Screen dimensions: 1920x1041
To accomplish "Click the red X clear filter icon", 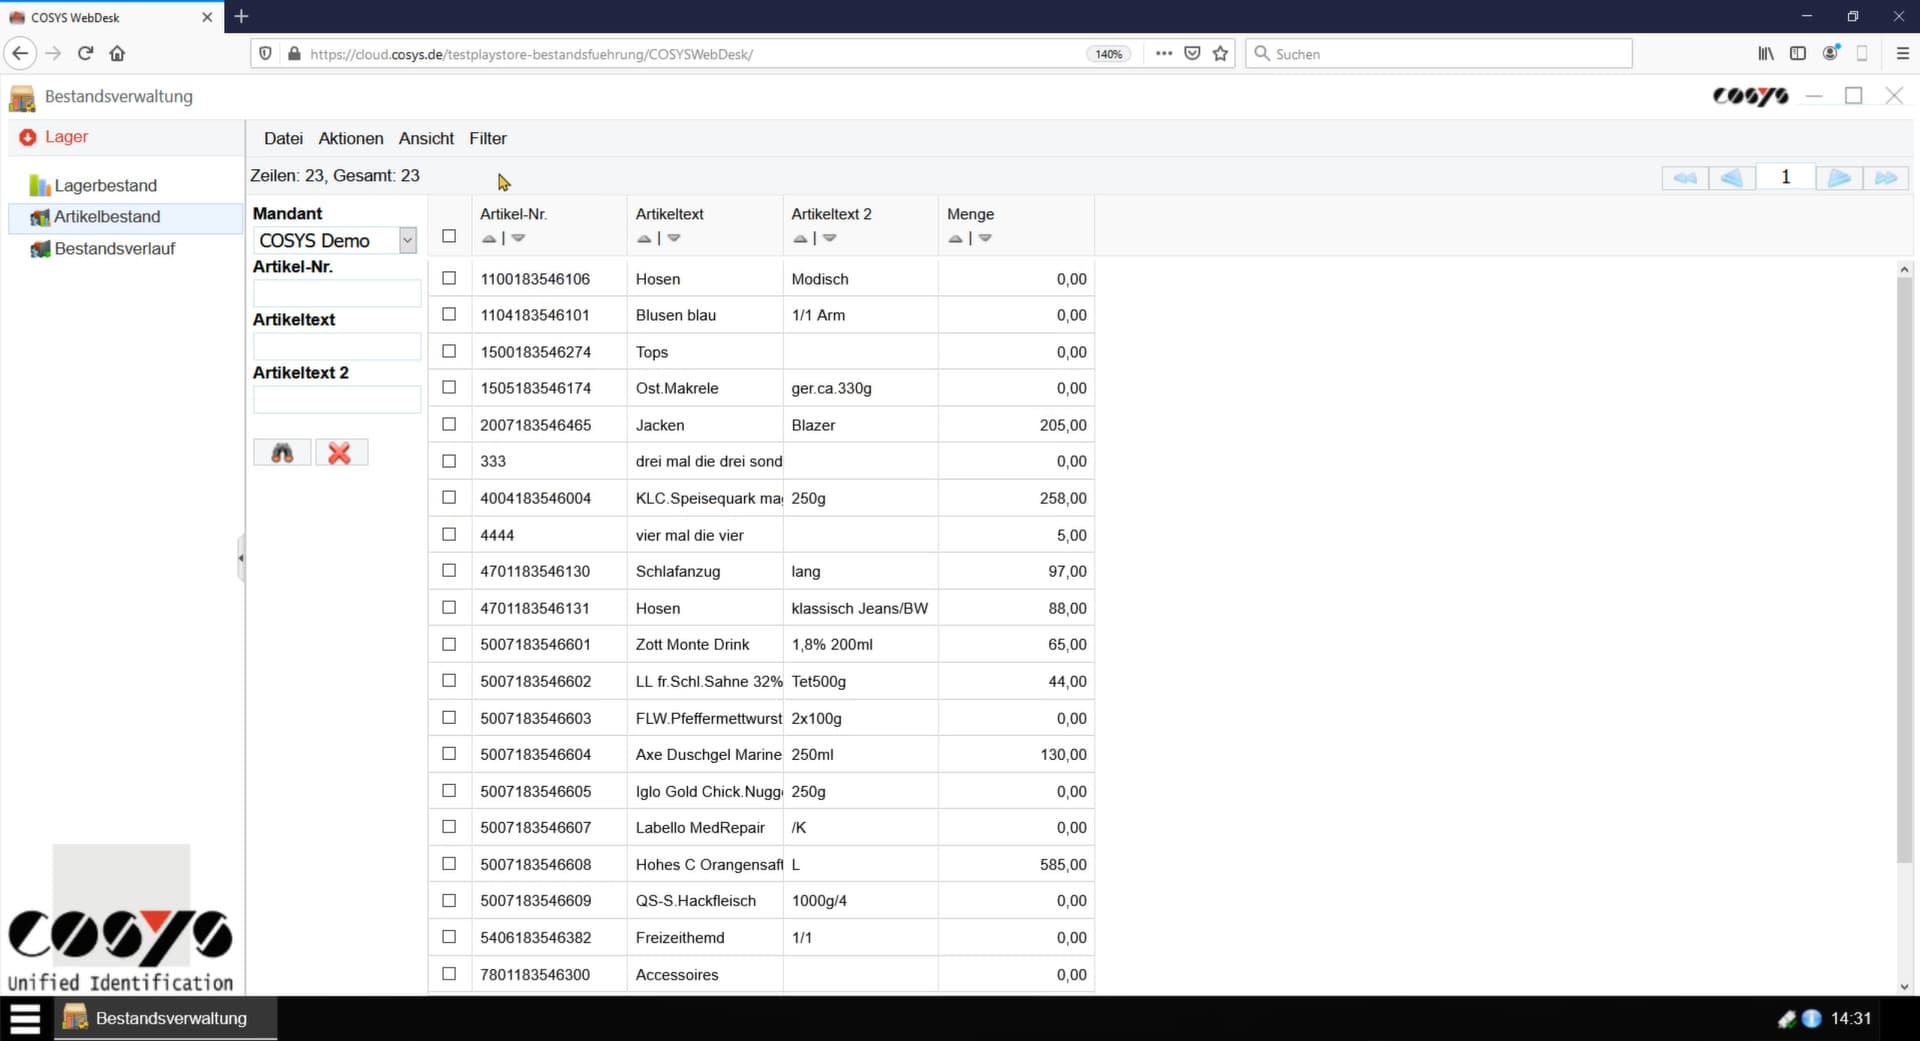I will [340, 453].
